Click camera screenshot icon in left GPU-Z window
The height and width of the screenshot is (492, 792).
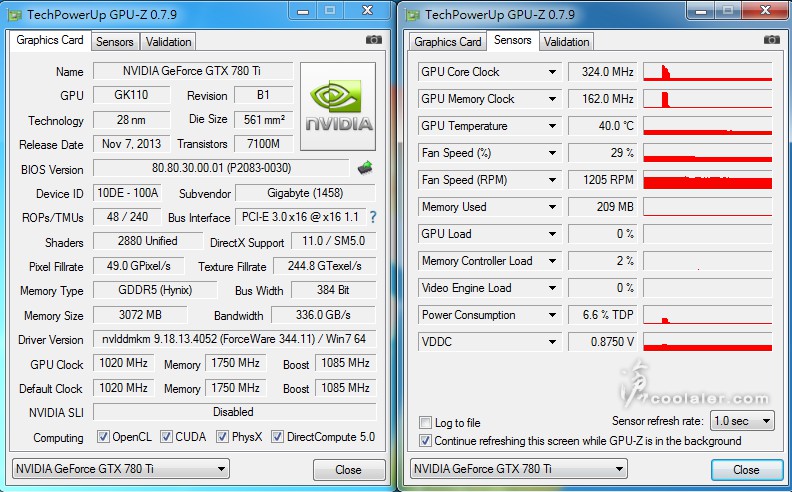pyautogui.click(x=374, y=40)
